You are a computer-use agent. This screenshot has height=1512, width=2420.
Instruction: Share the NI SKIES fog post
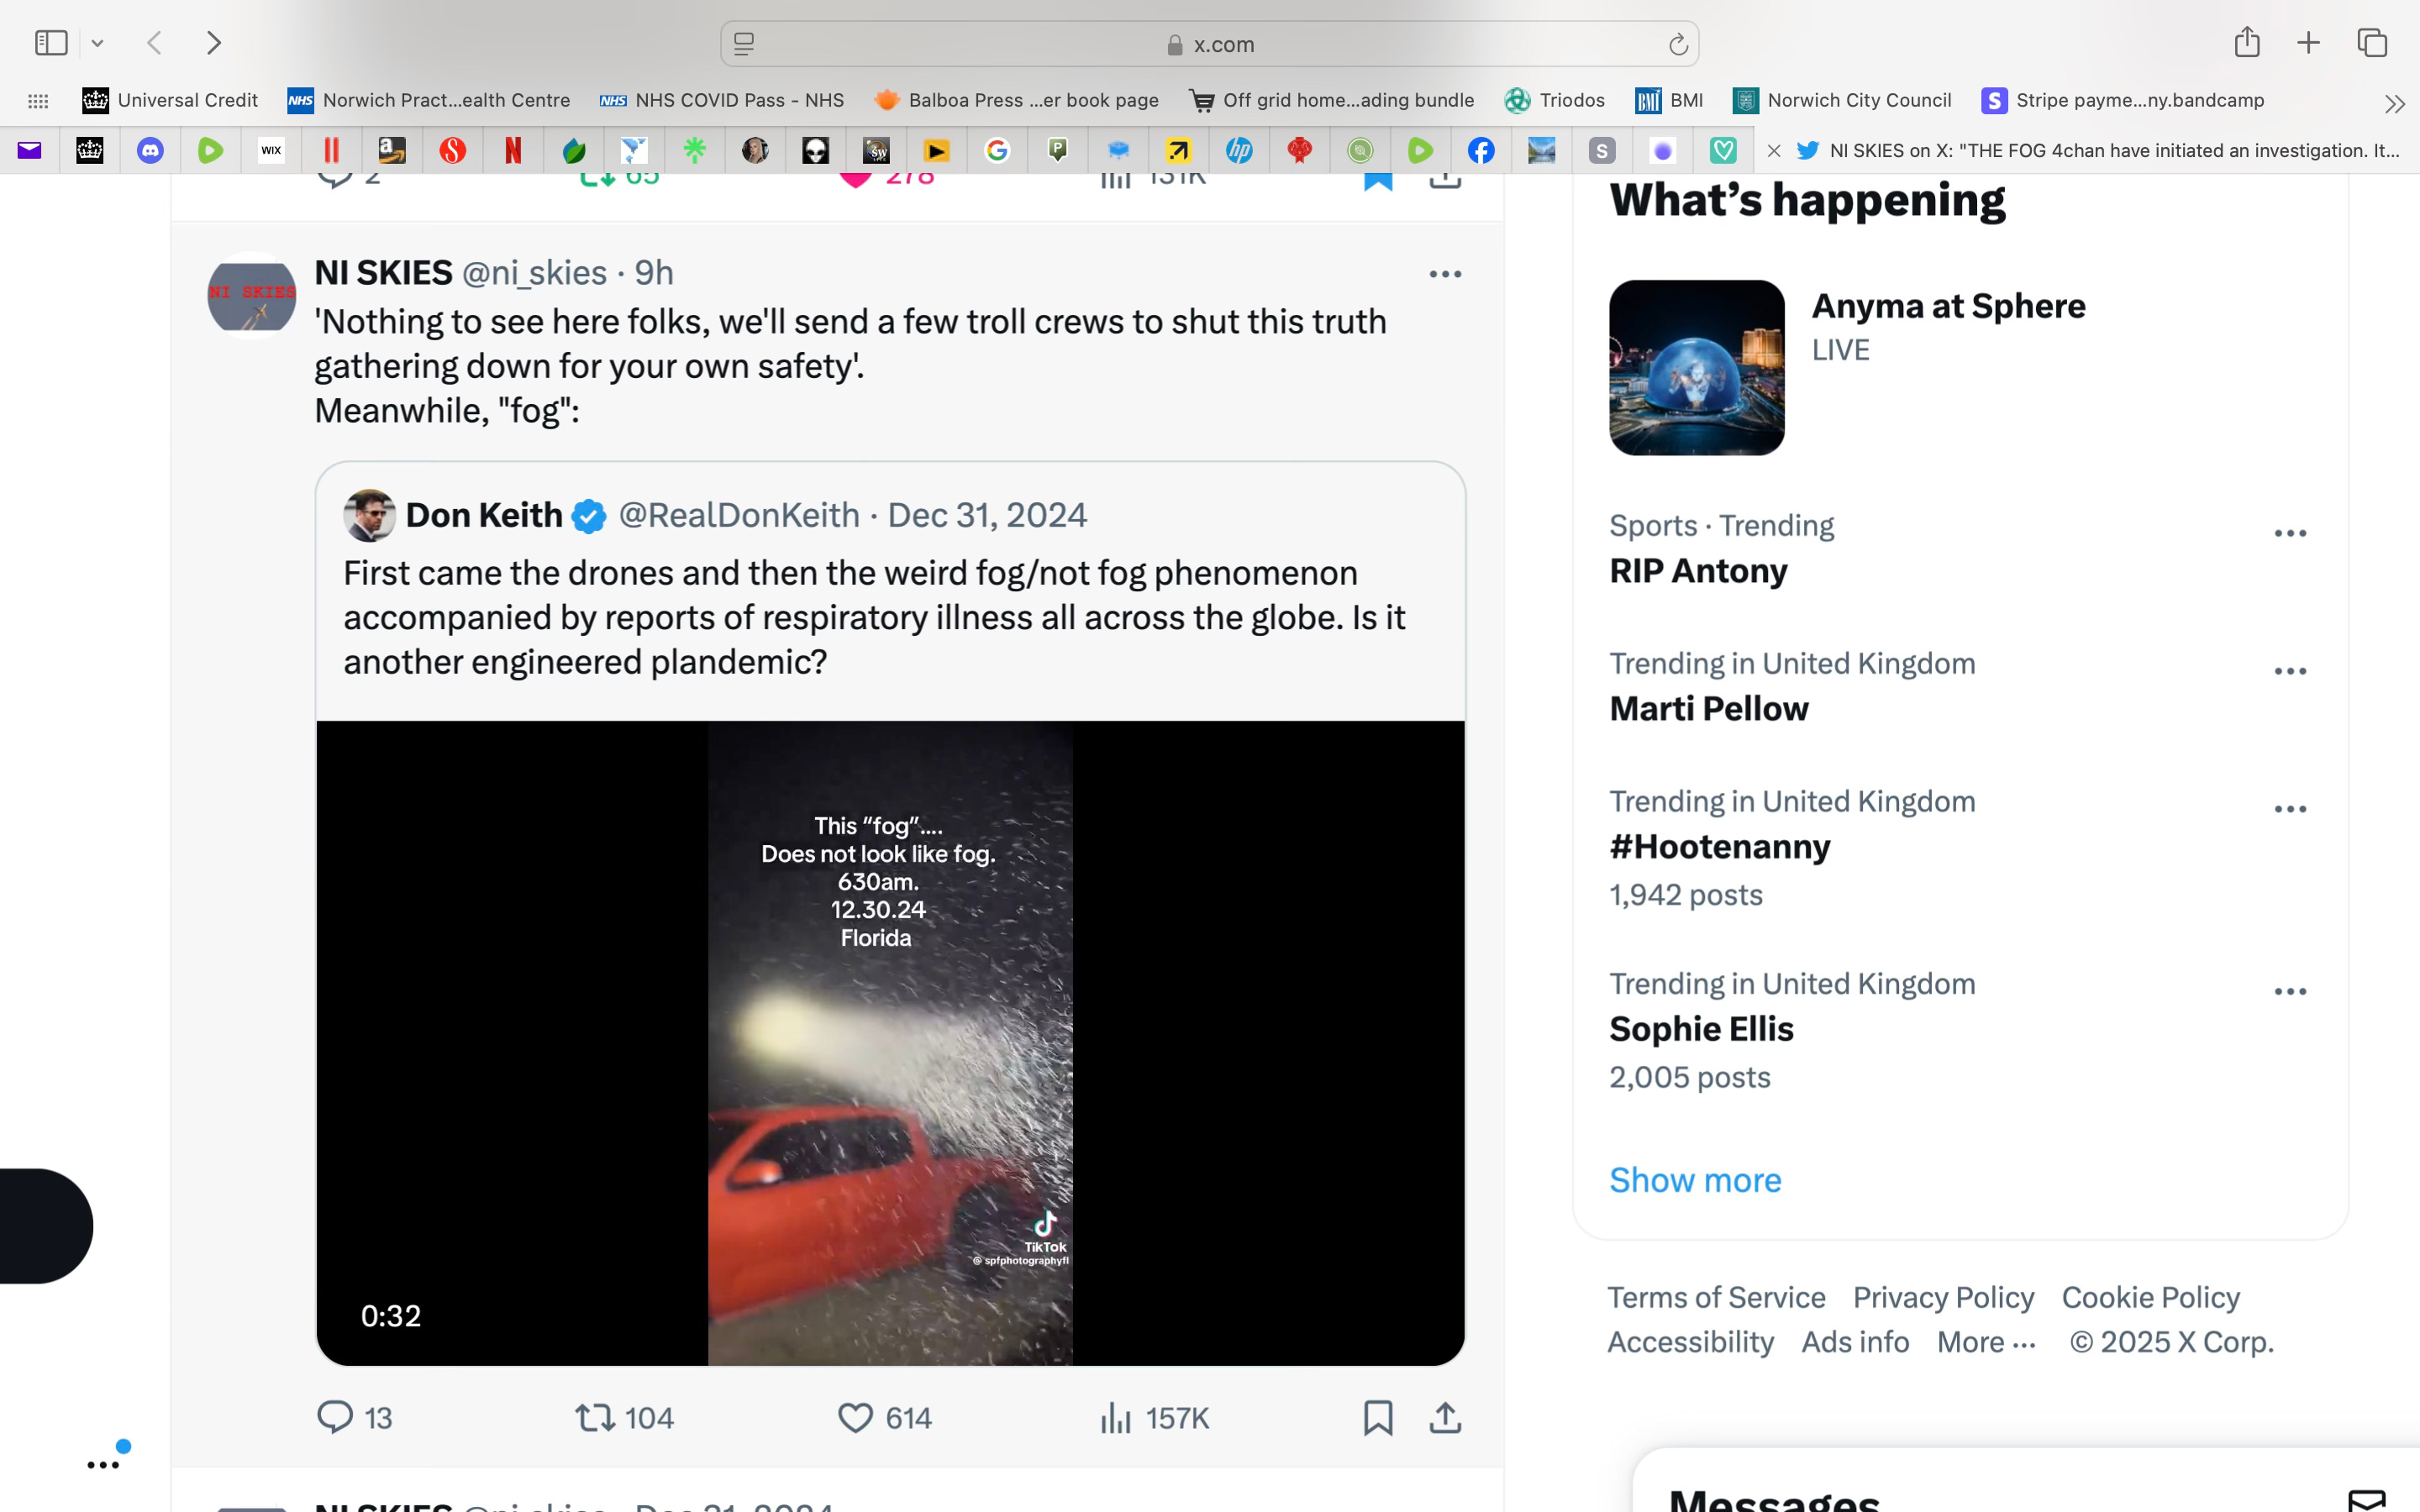tap(1445, 1417)
